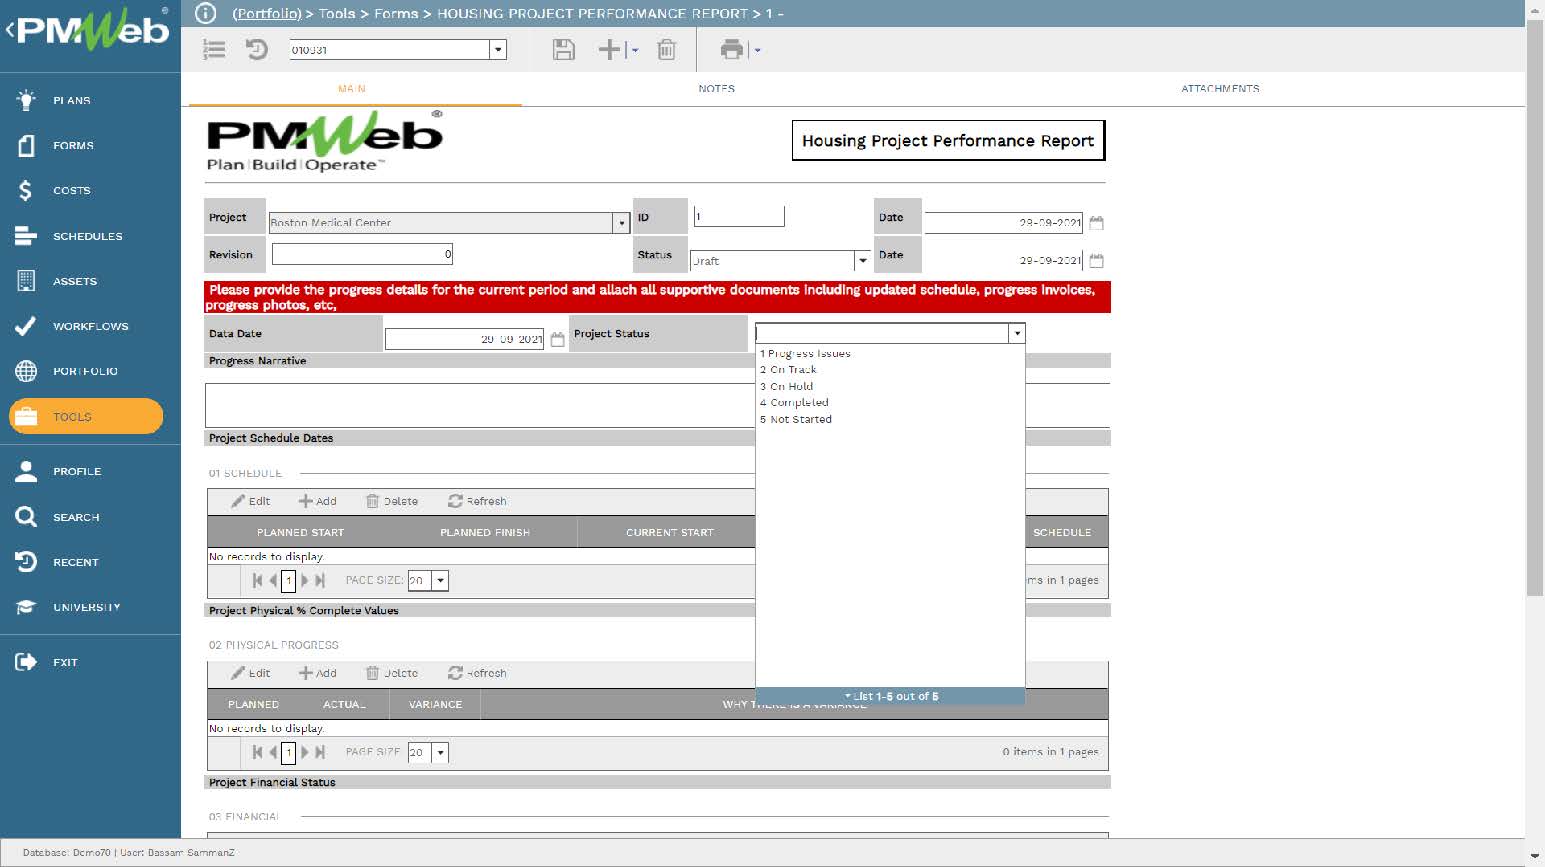Click the printer icon in toolbar
Screen dimensions: 1545x867
732,50
